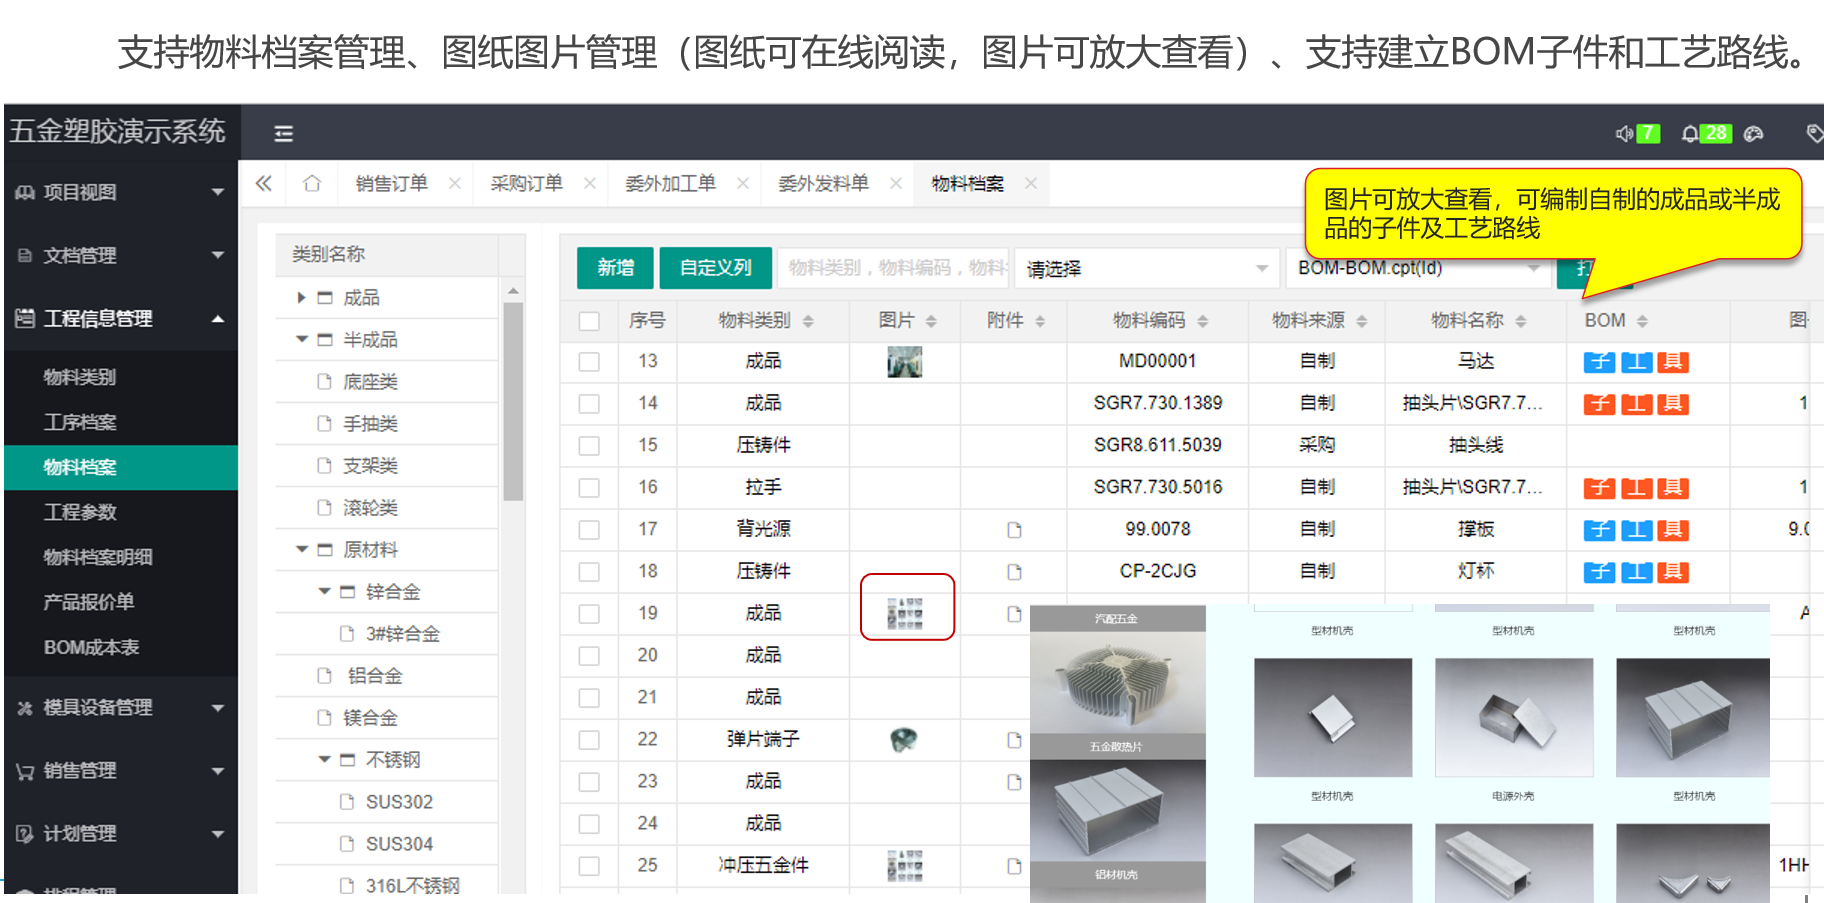This screenshot has height=903, width=1824.
Task: Click the 新增 button
Action: coord(615,268)
